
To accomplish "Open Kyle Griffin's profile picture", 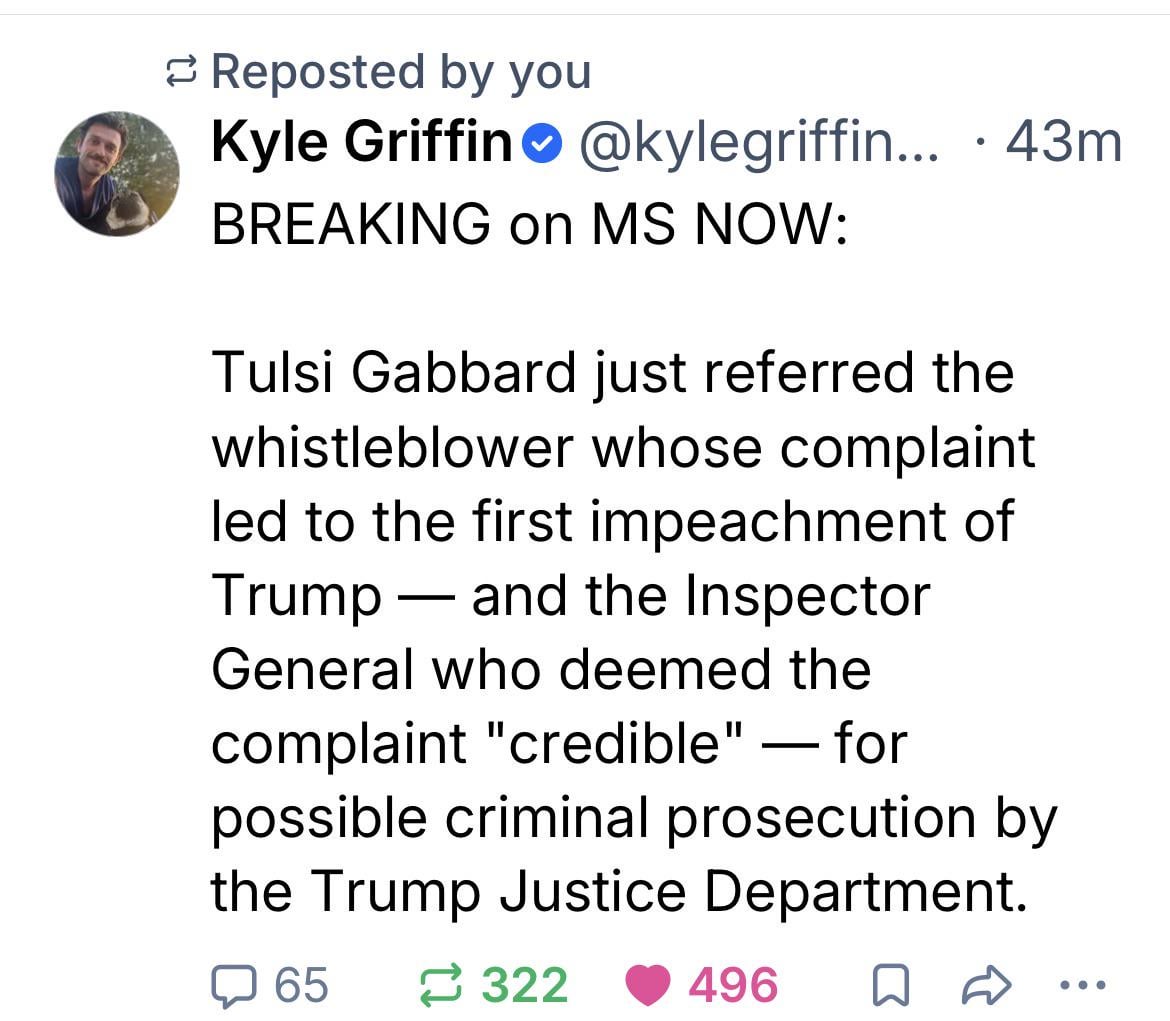I will point(117,174).
